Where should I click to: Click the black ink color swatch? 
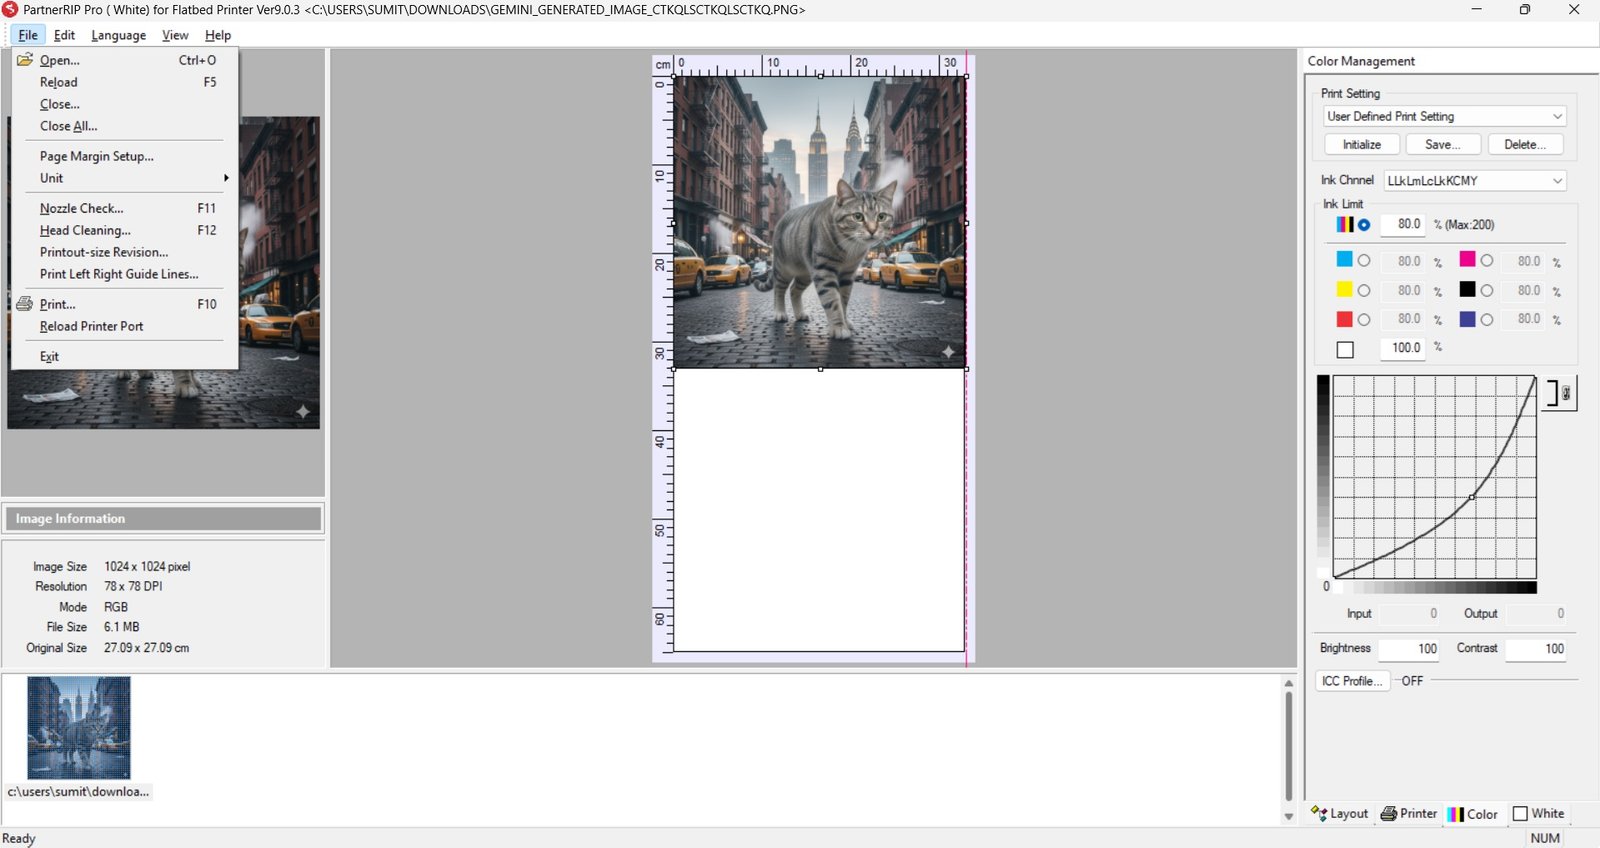1467,290
